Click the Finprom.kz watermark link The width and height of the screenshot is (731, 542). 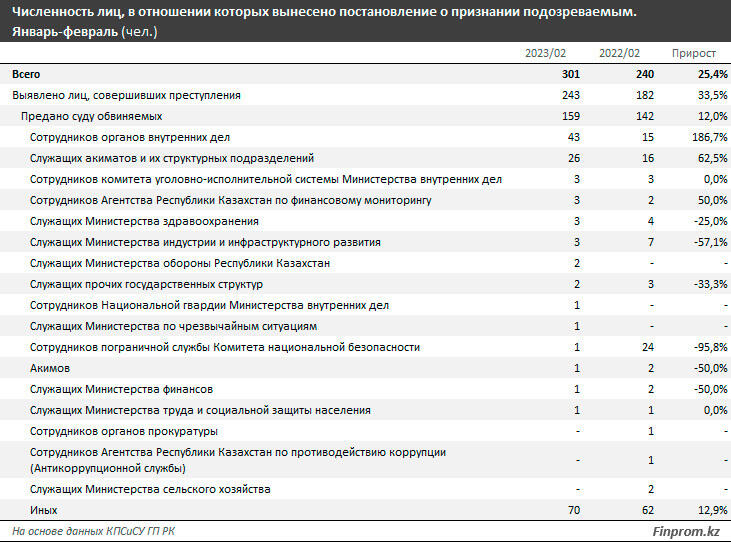click(x=687, y=531)
